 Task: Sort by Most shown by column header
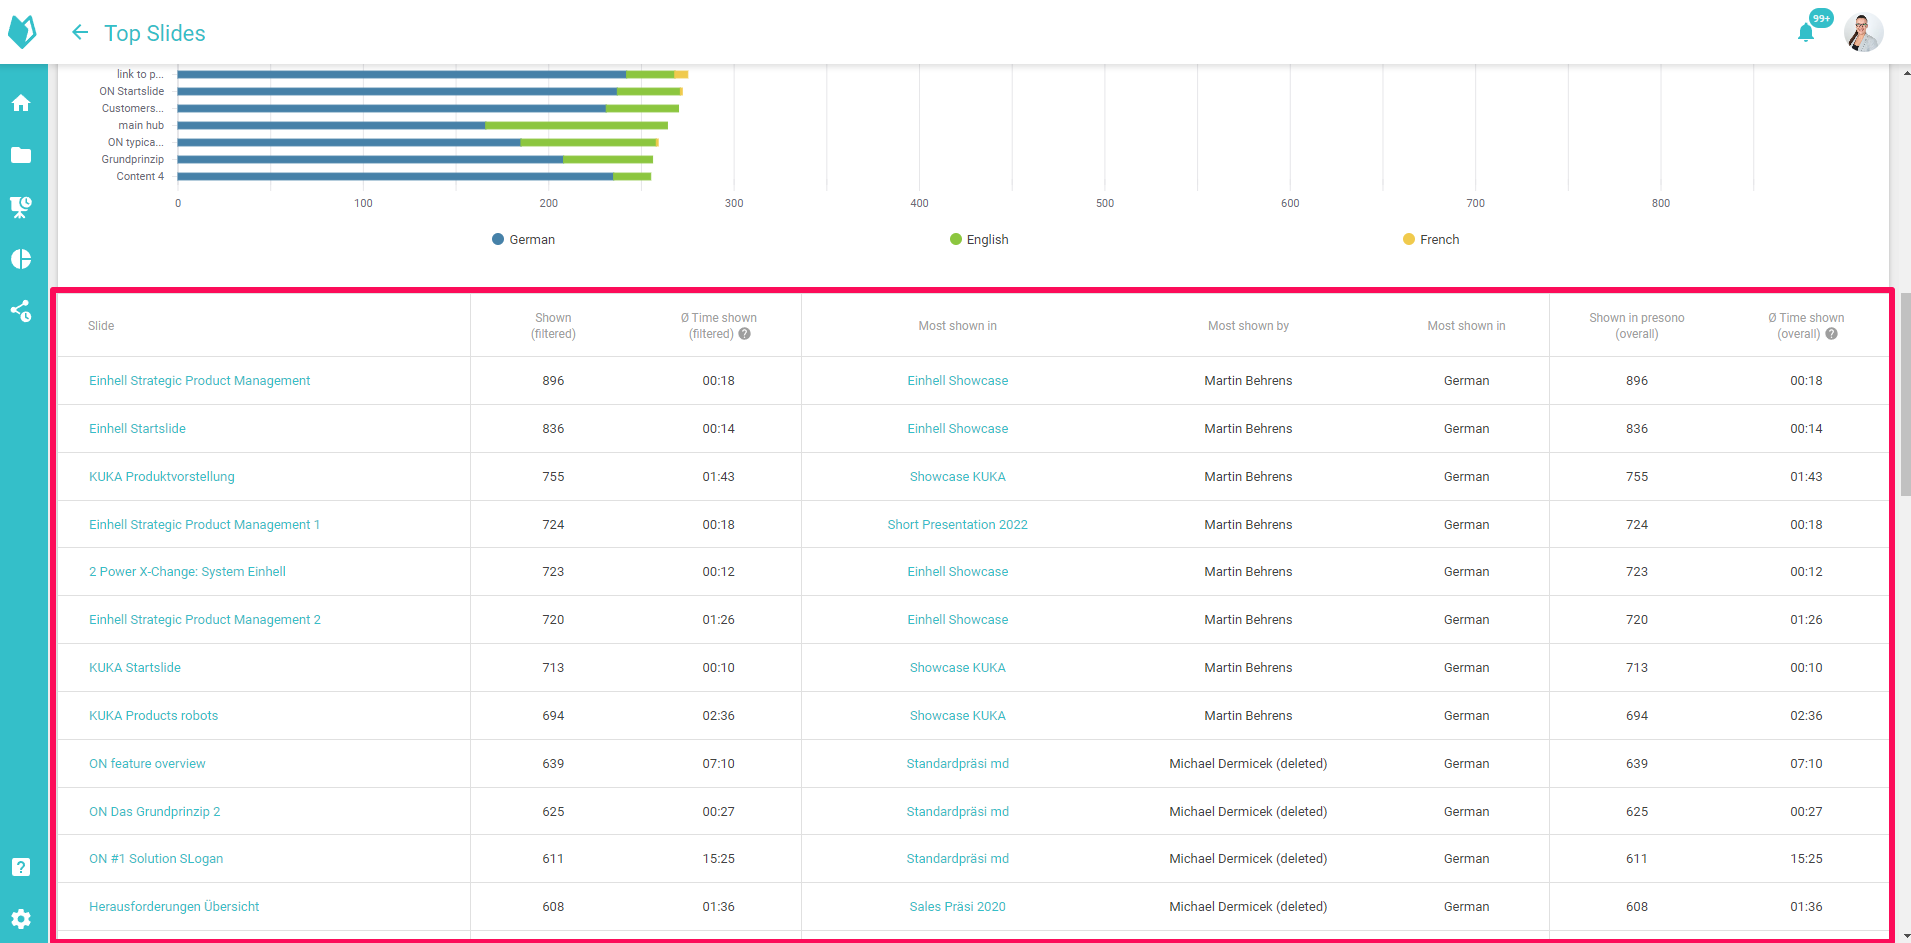(x=1248, y=326)
